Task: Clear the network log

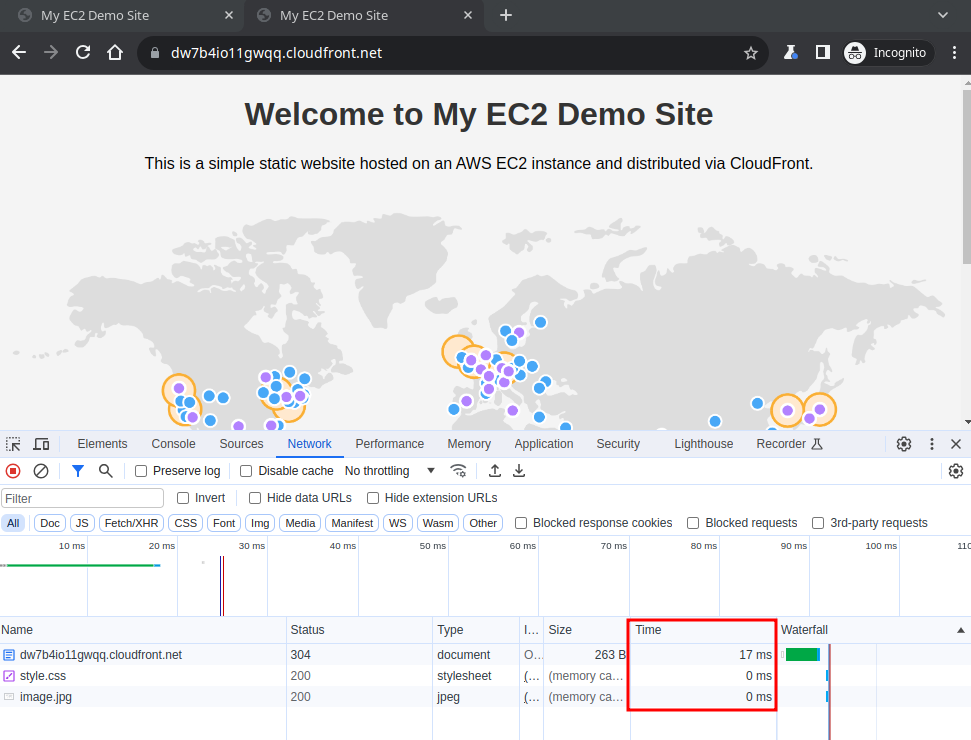Action: coord(41,471)
